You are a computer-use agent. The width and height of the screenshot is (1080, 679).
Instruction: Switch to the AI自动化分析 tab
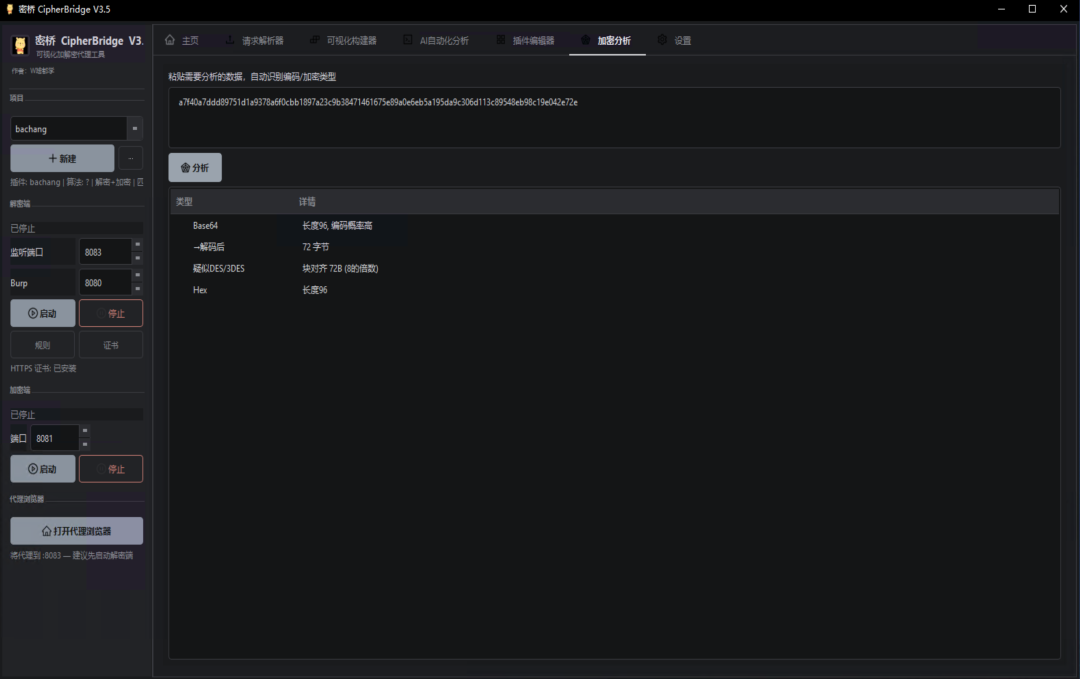[436, 41]
